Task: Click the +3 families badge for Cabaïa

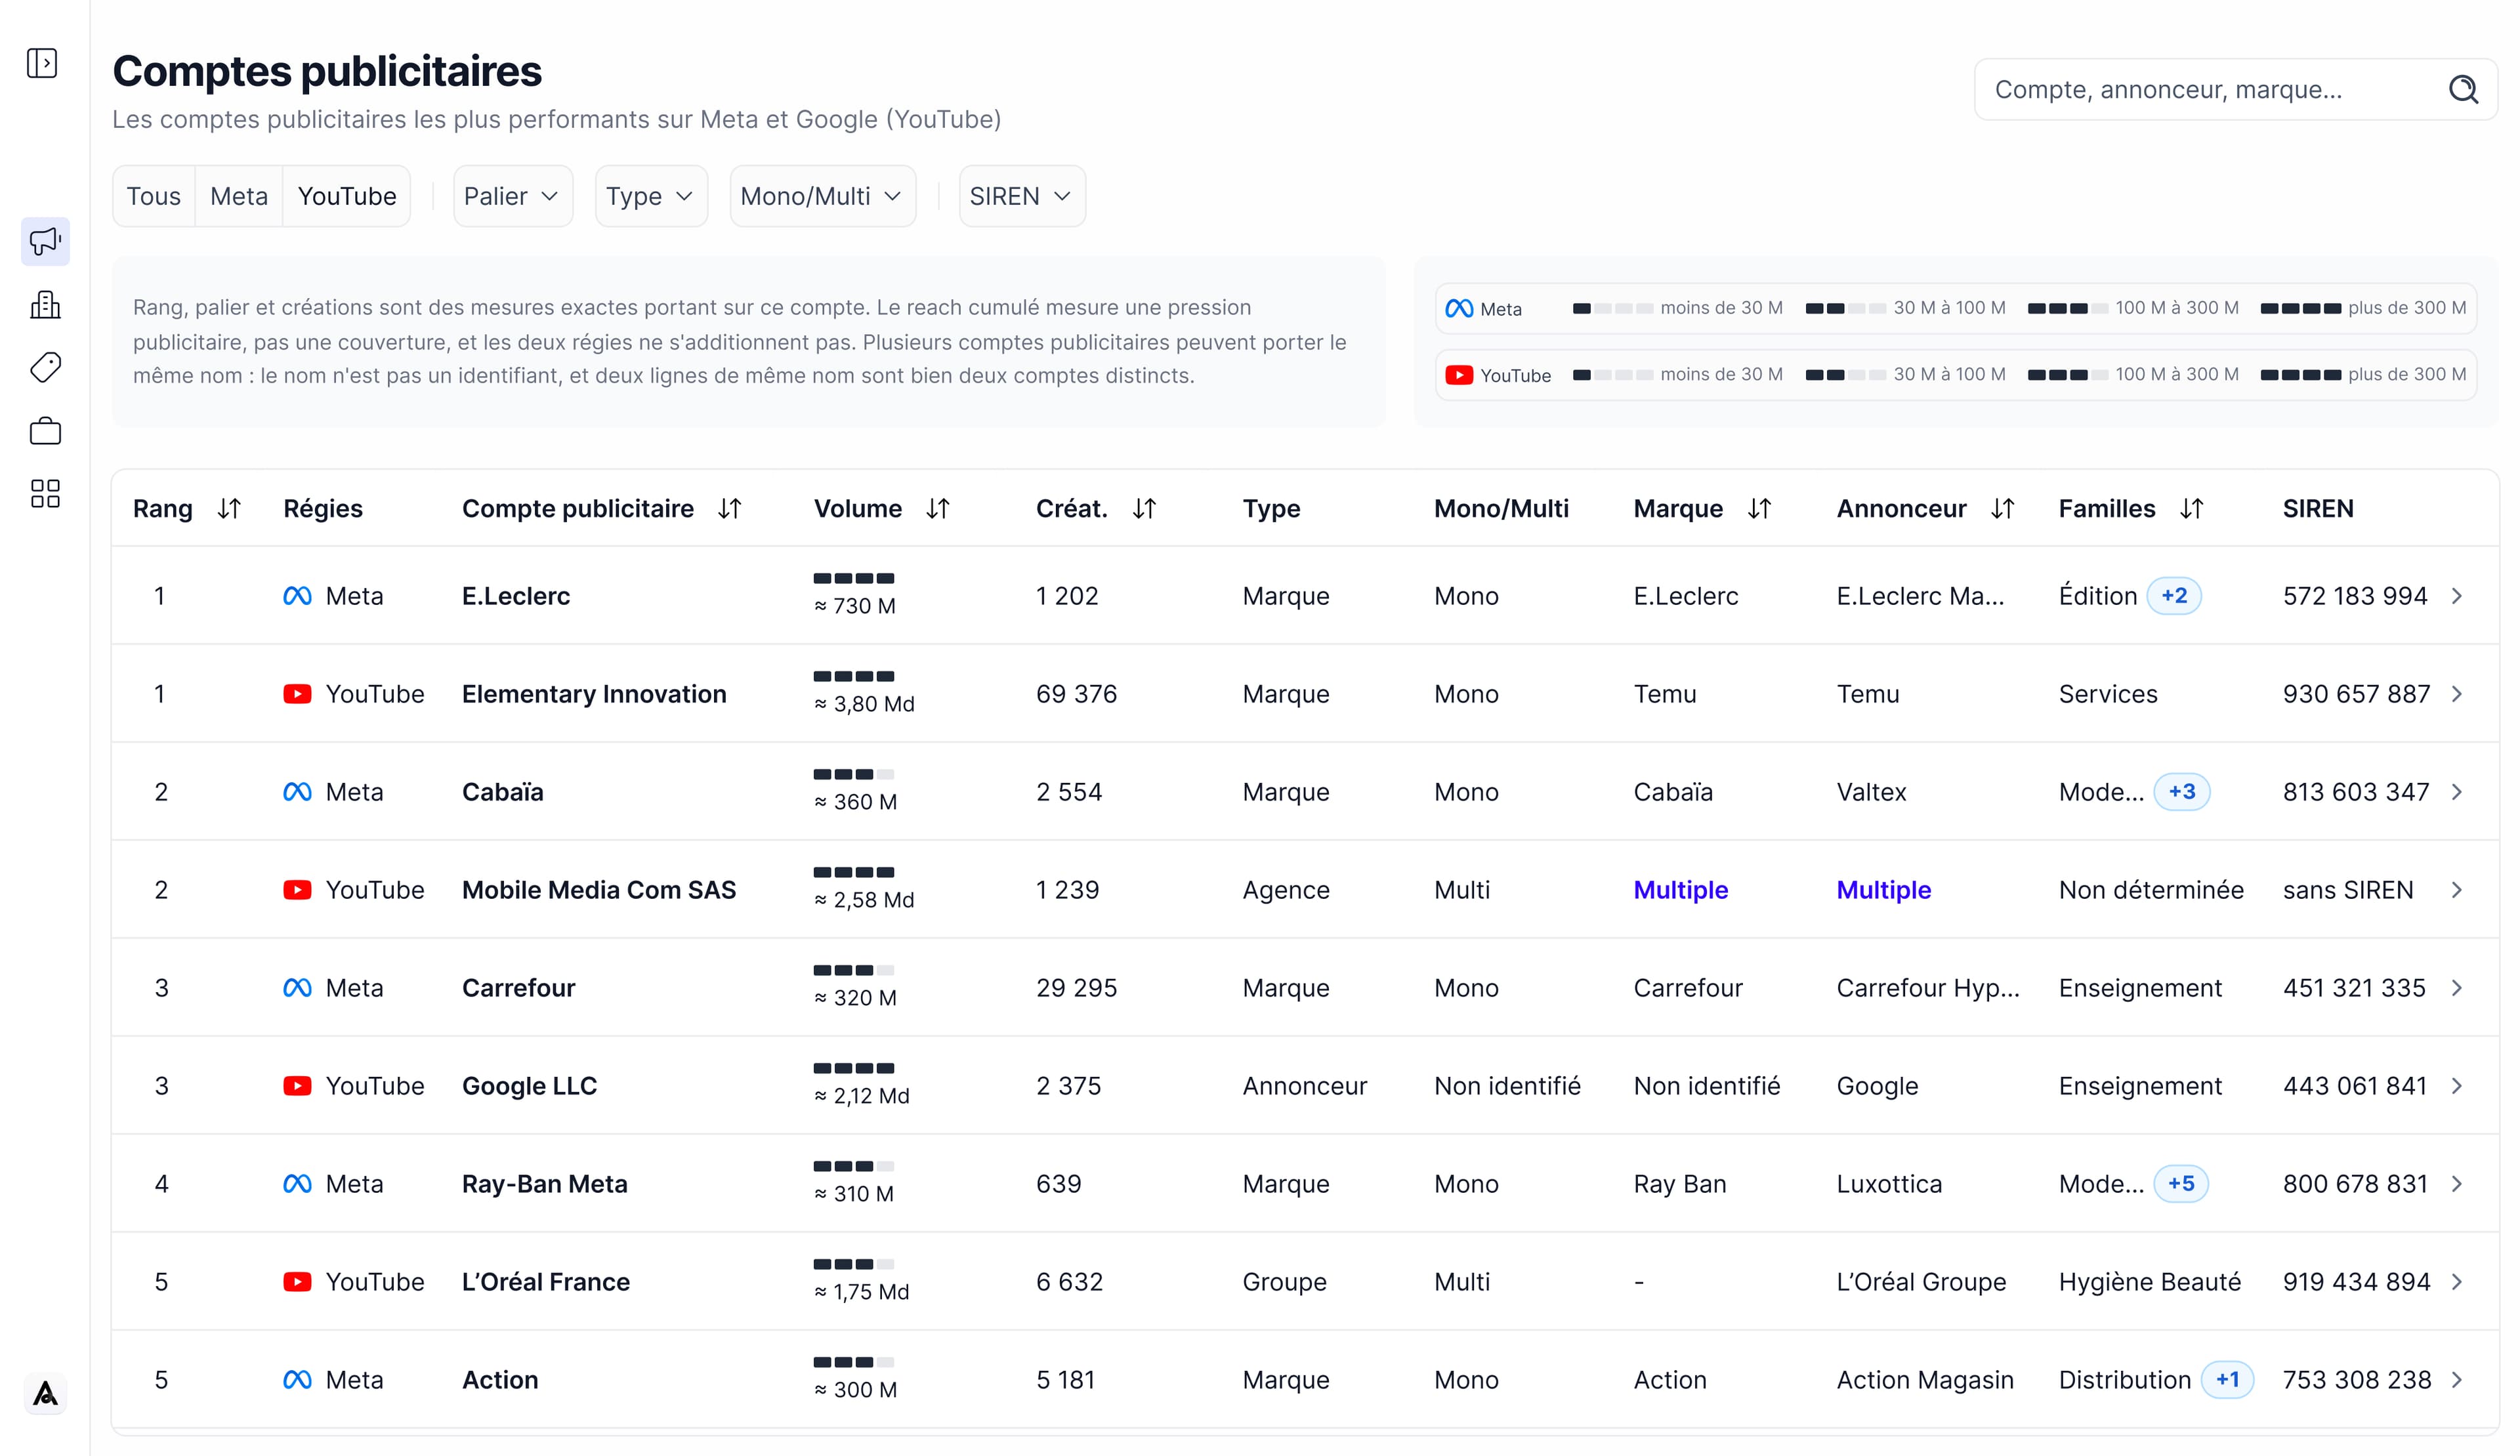Action: [x=2181, y=792]
